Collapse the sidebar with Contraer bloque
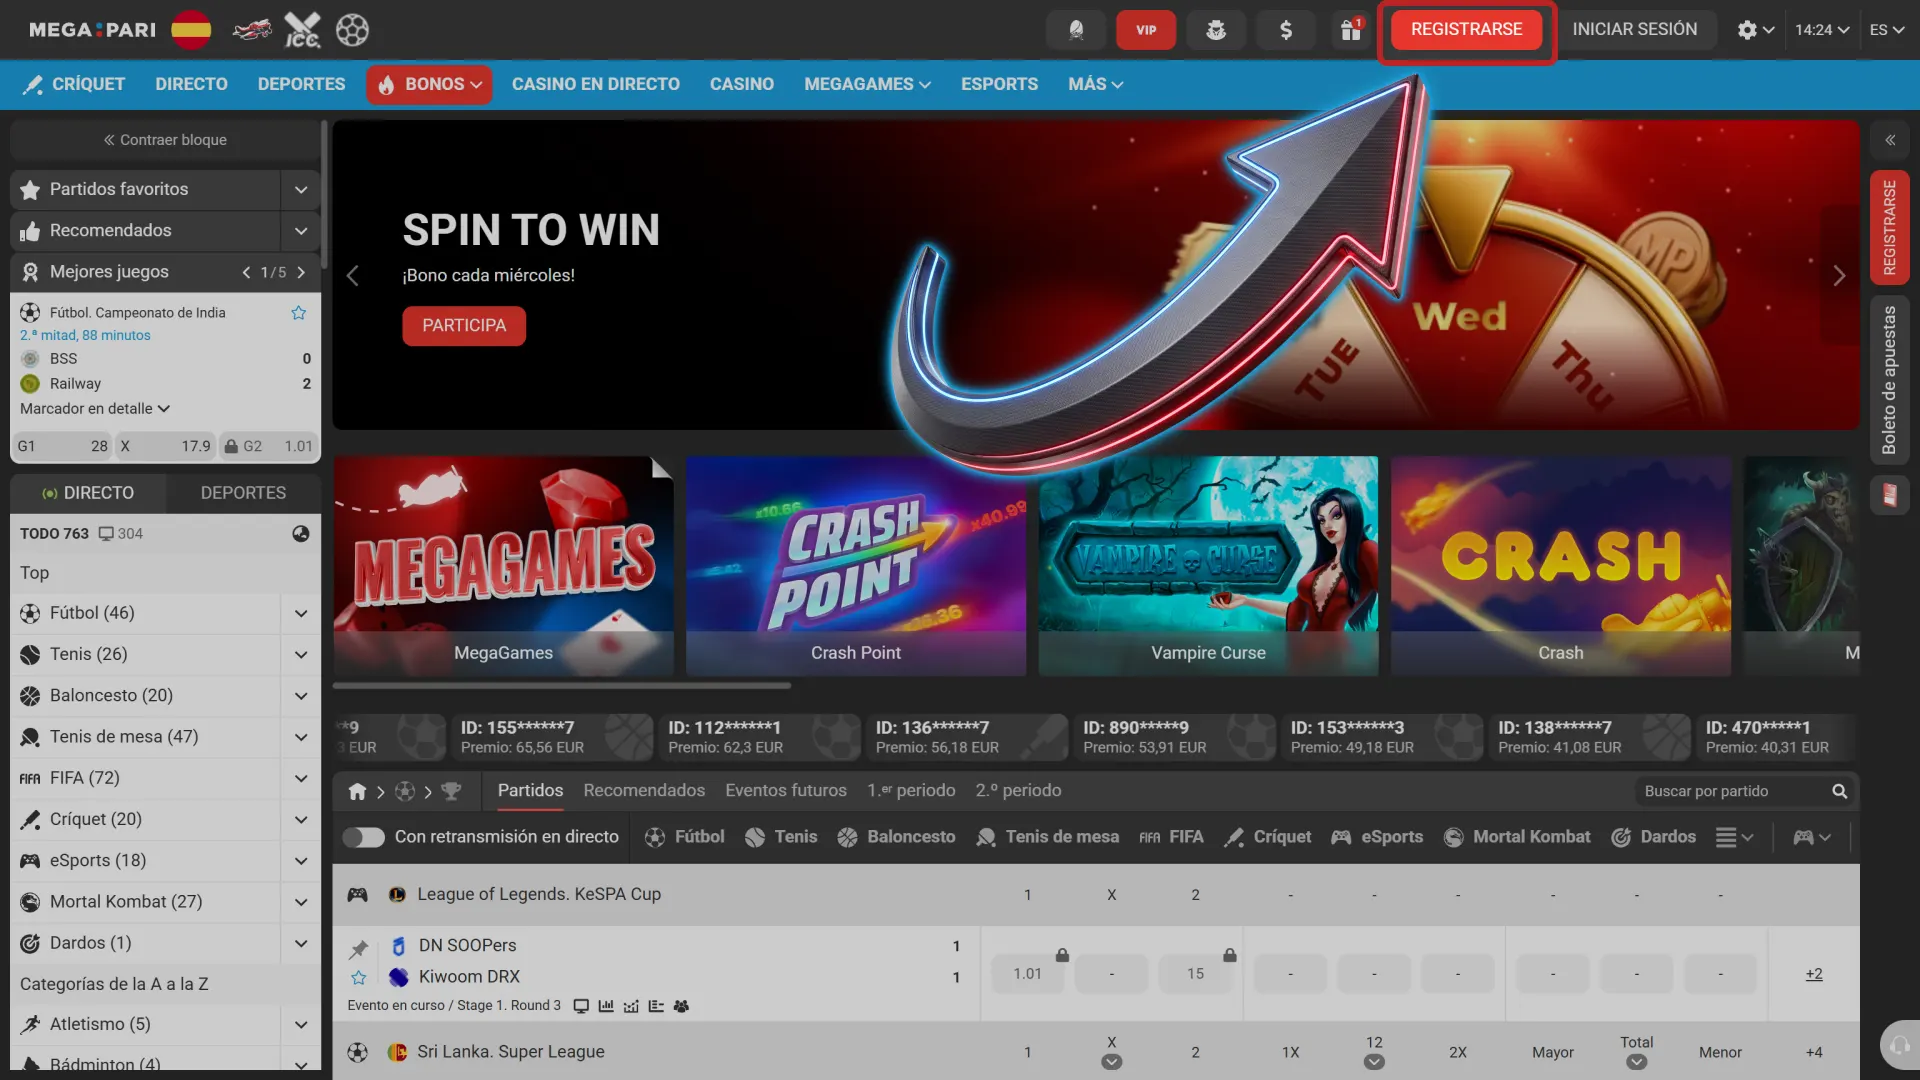The height and width of the screenshot is (1080, 1920). click(x=165, y=140)
